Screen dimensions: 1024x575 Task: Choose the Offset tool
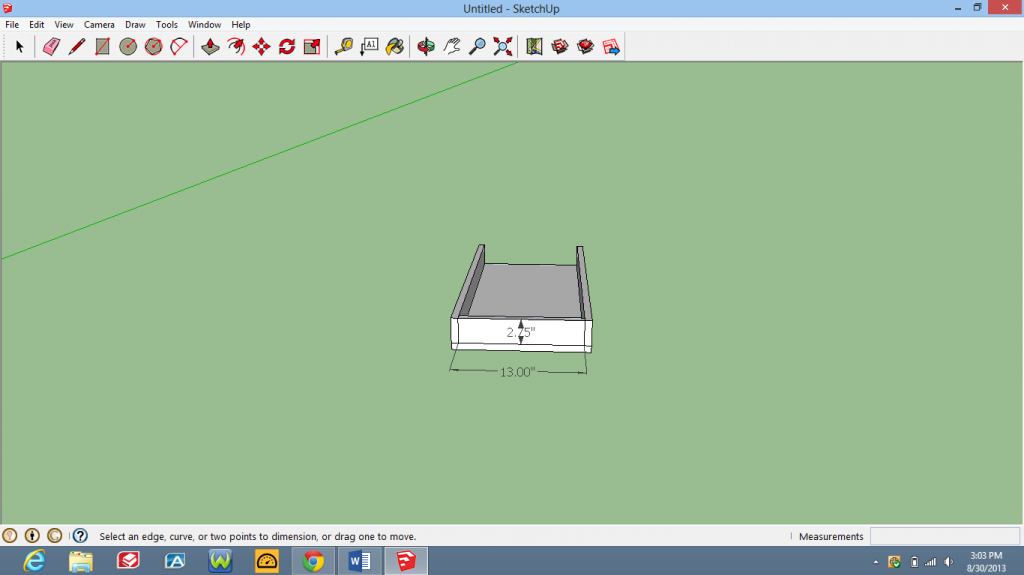tap(236, 46)
